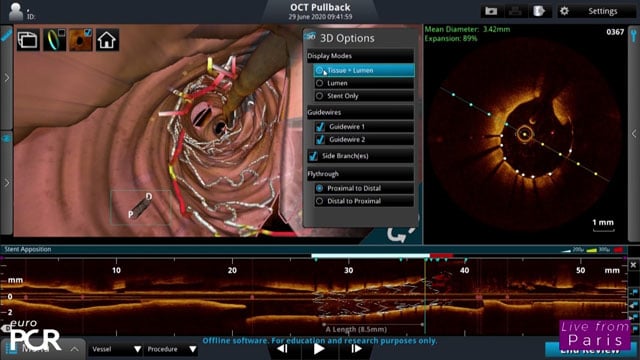The image size is (640, 360).
Task: Click the red apposition legend swatch
Action: tap(618, 249)
